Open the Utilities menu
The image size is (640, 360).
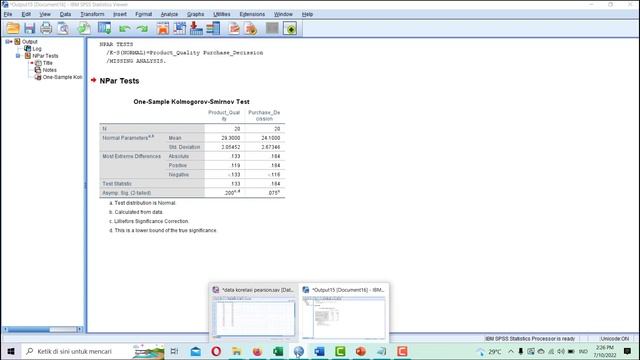click(222, 14)
